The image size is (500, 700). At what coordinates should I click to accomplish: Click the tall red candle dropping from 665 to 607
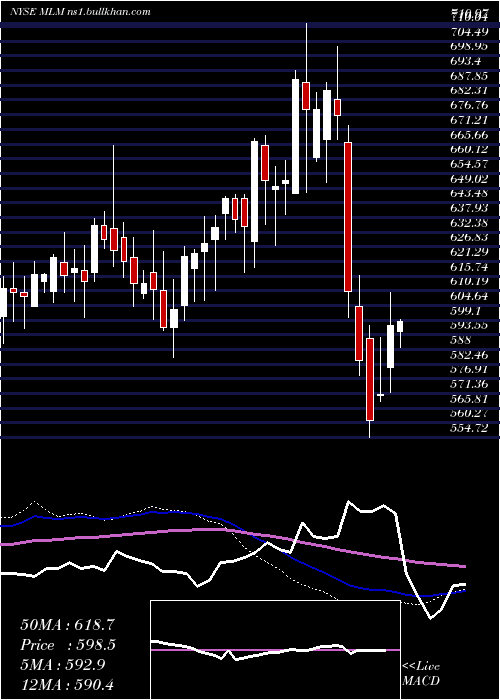click(348, 217)
